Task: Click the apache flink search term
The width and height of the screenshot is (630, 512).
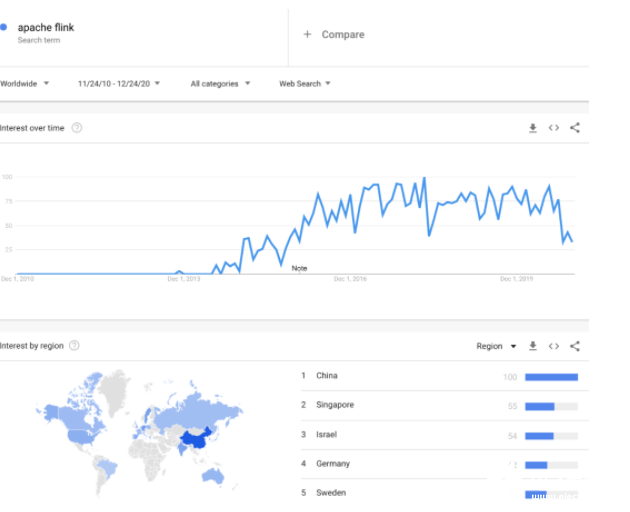Action: (46, 27)
